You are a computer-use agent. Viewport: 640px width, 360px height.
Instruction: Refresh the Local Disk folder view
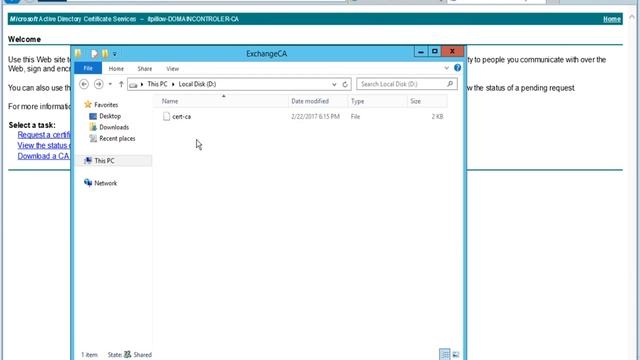(345, 84)
